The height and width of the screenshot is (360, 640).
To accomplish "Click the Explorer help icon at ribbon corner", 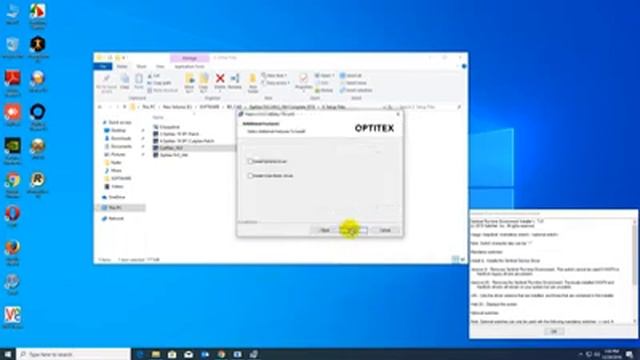I will point(464,66).
